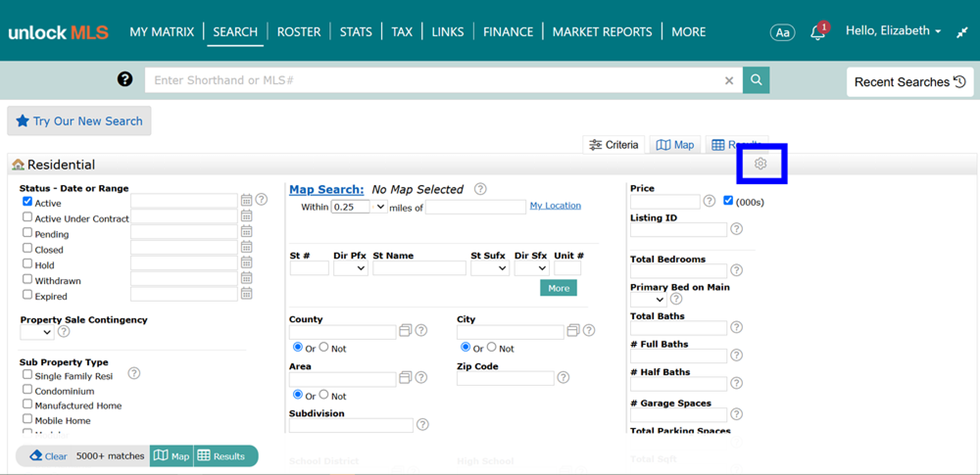
Task: Show help for the Price field
Action: tap(709, 201)
